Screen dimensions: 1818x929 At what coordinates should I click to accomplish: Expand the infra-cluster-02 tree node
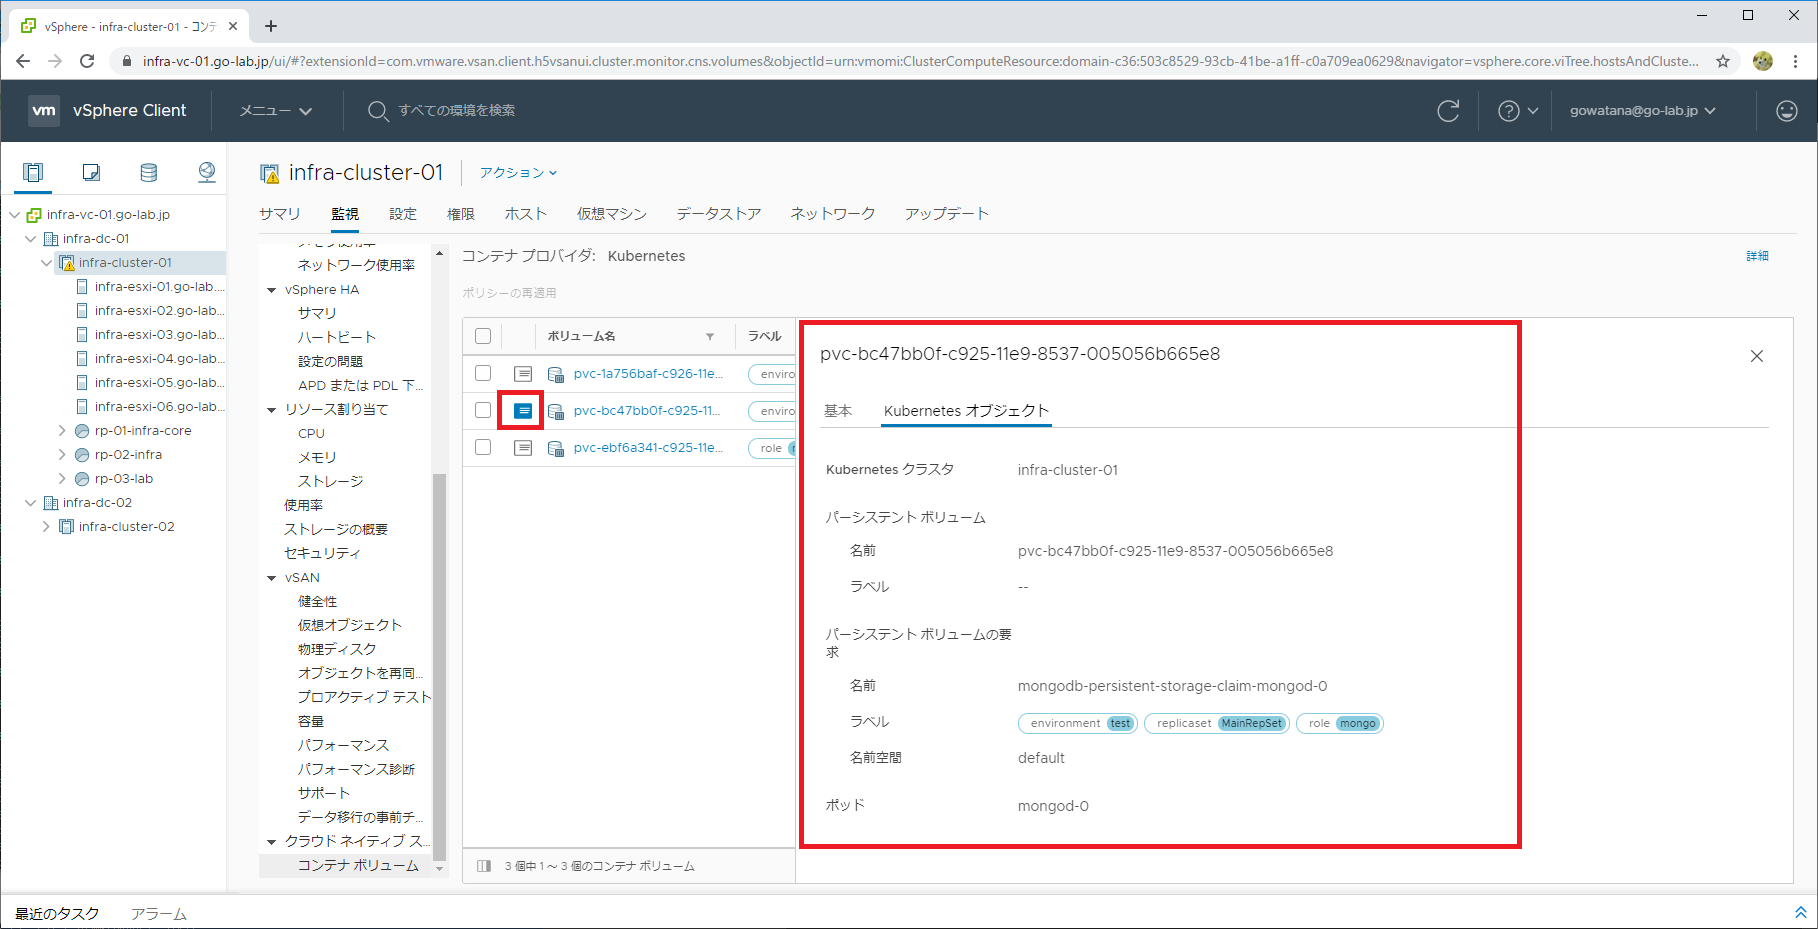[47, 527]
